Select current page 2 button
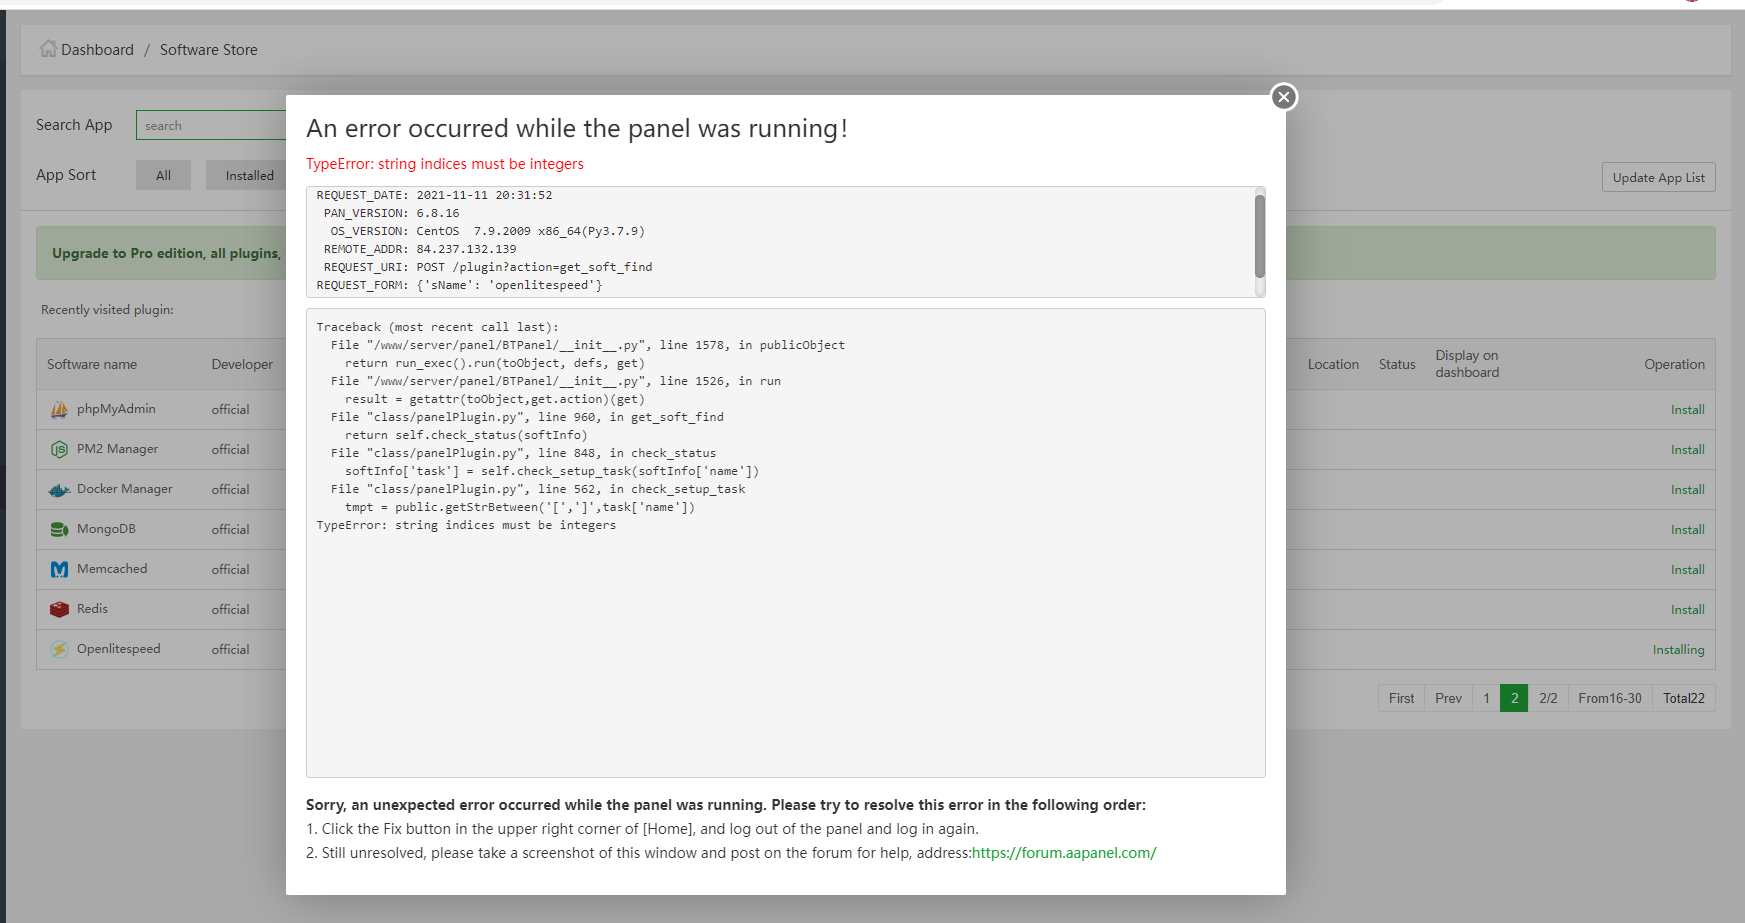Screen dimensions: 1745x923 (1514, 698)
